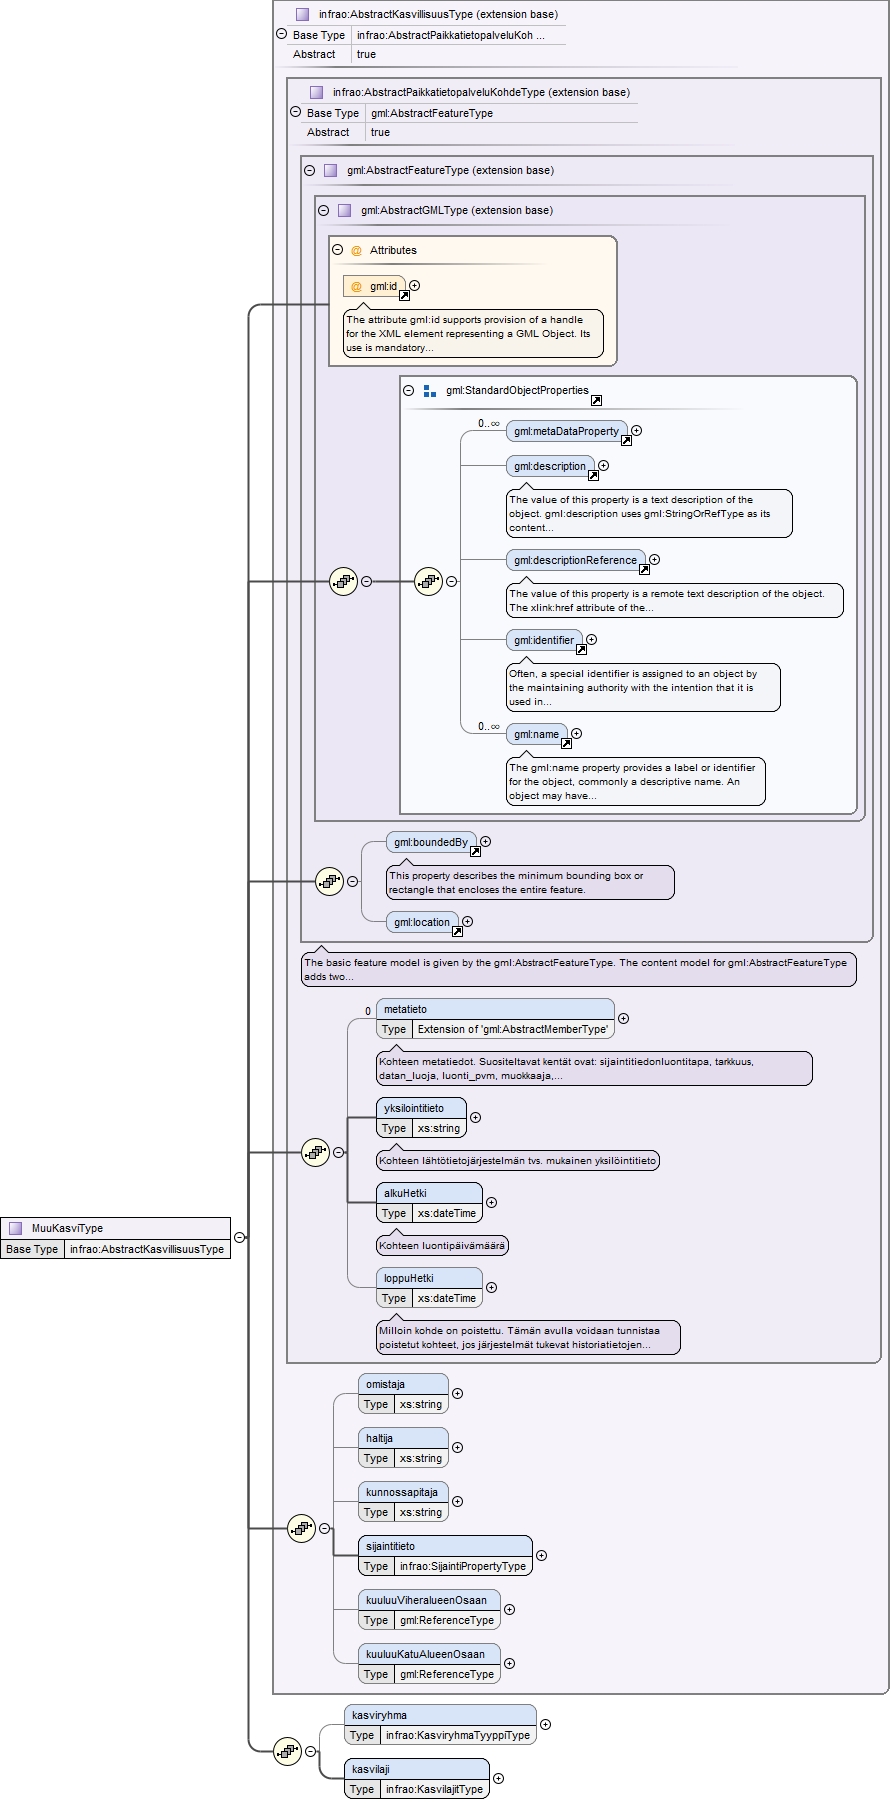Select sequence compositor before gml:boundedBy
891x1804 pixels.
tap(329, 881)
